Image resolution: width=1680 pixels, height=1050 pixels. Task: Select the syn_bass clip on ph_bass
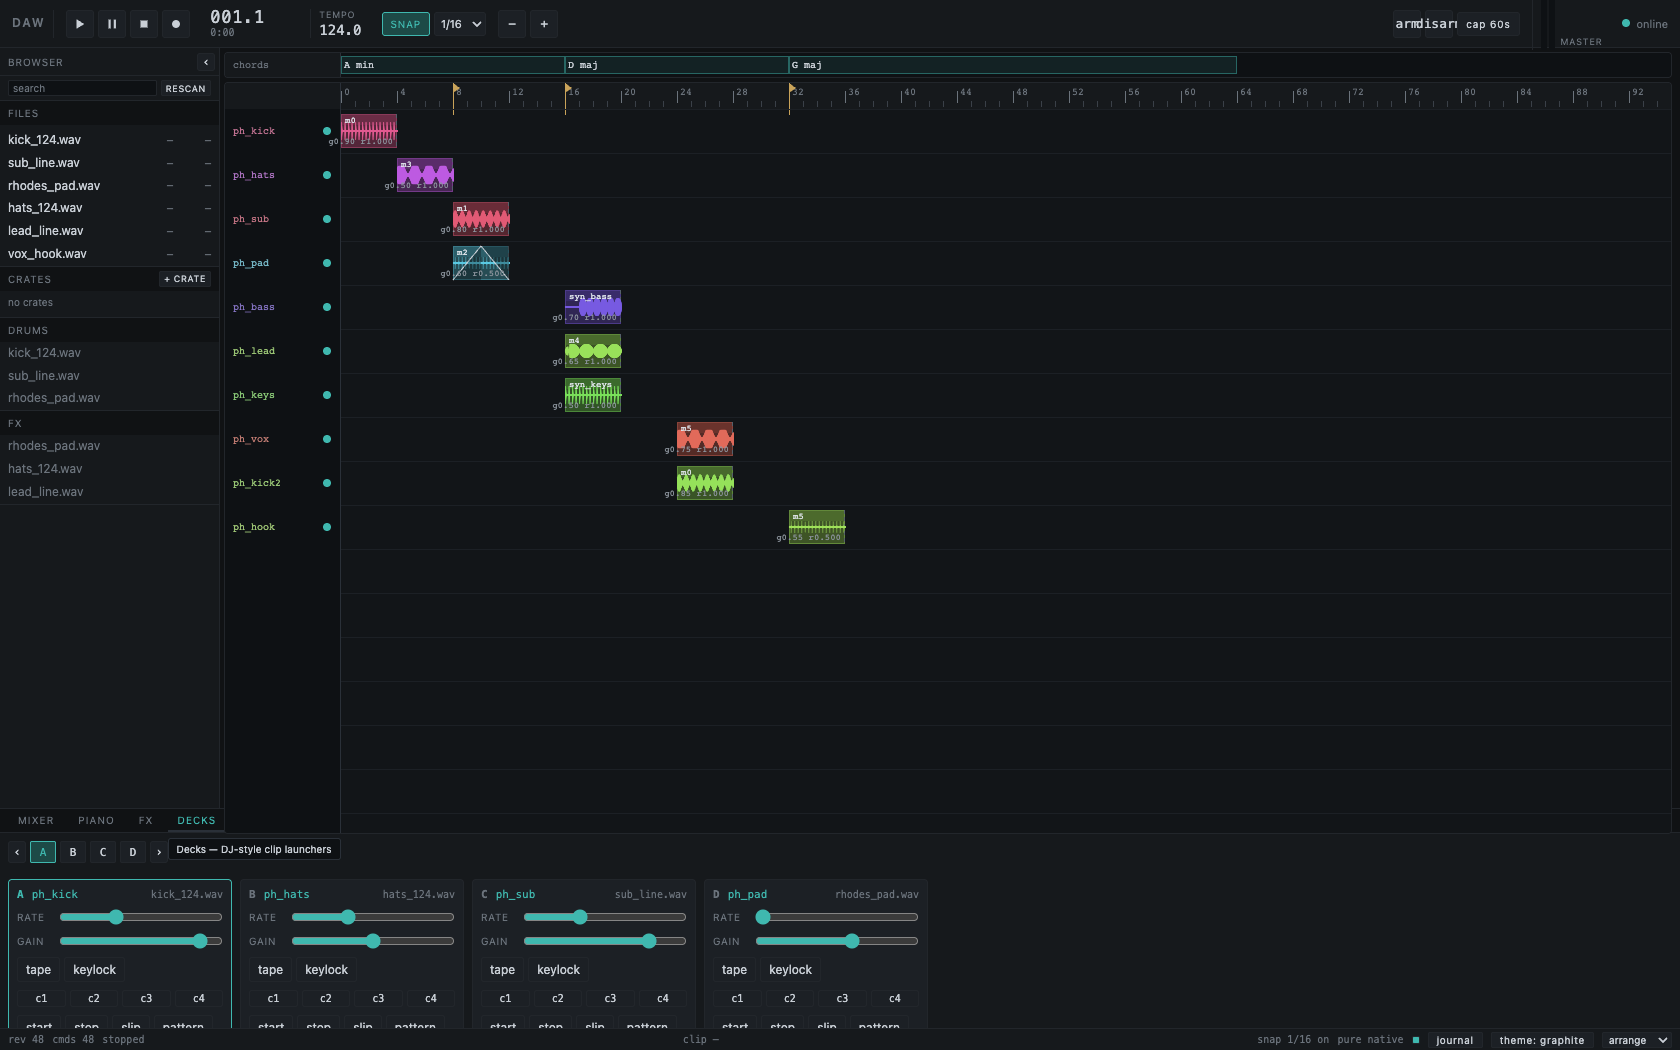click(593, 307)
